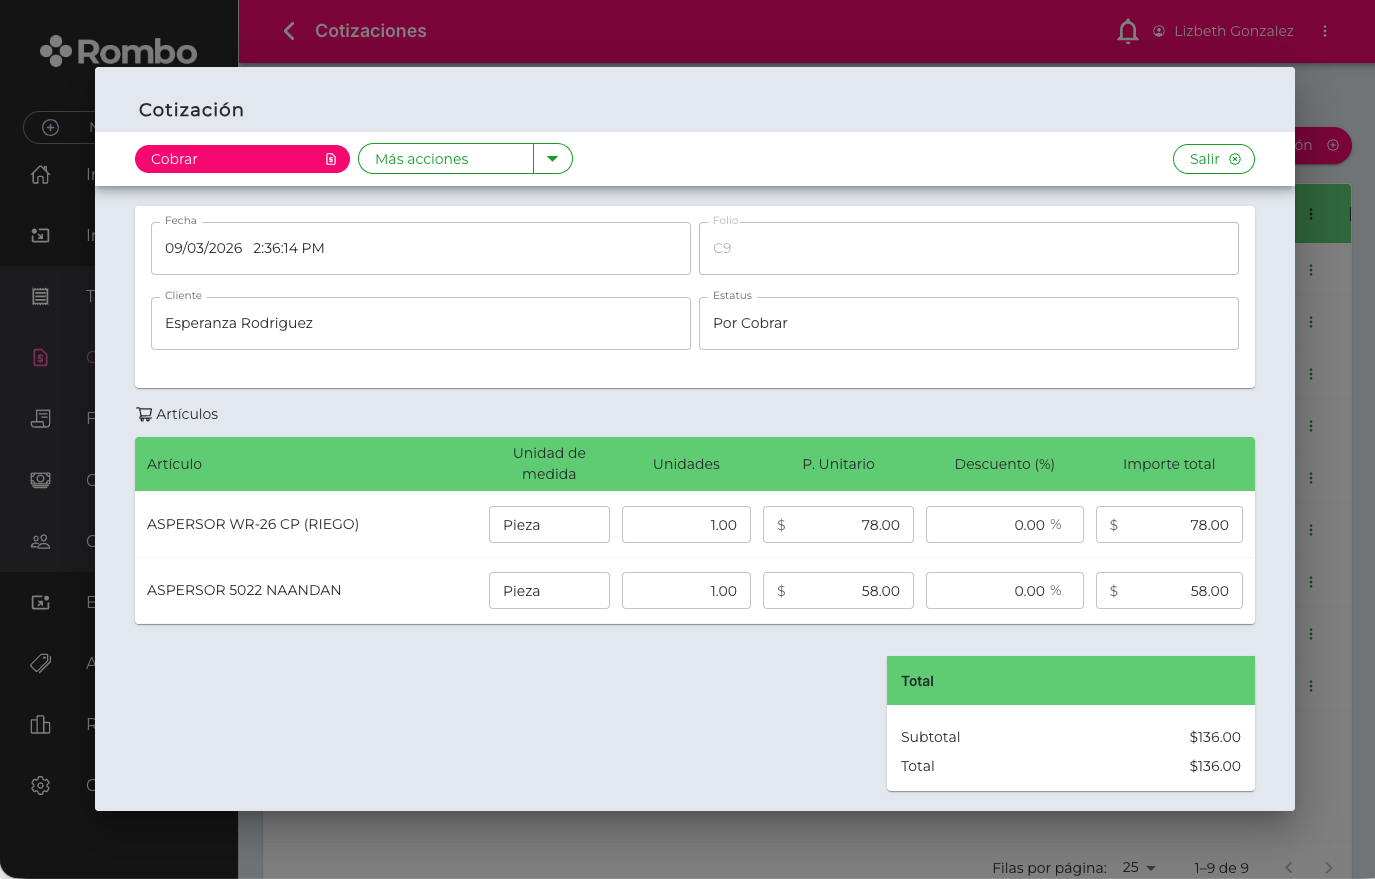Click the cash payment sidebar icon
Viewport: 1375px width, 879px height.
[40, 480]
